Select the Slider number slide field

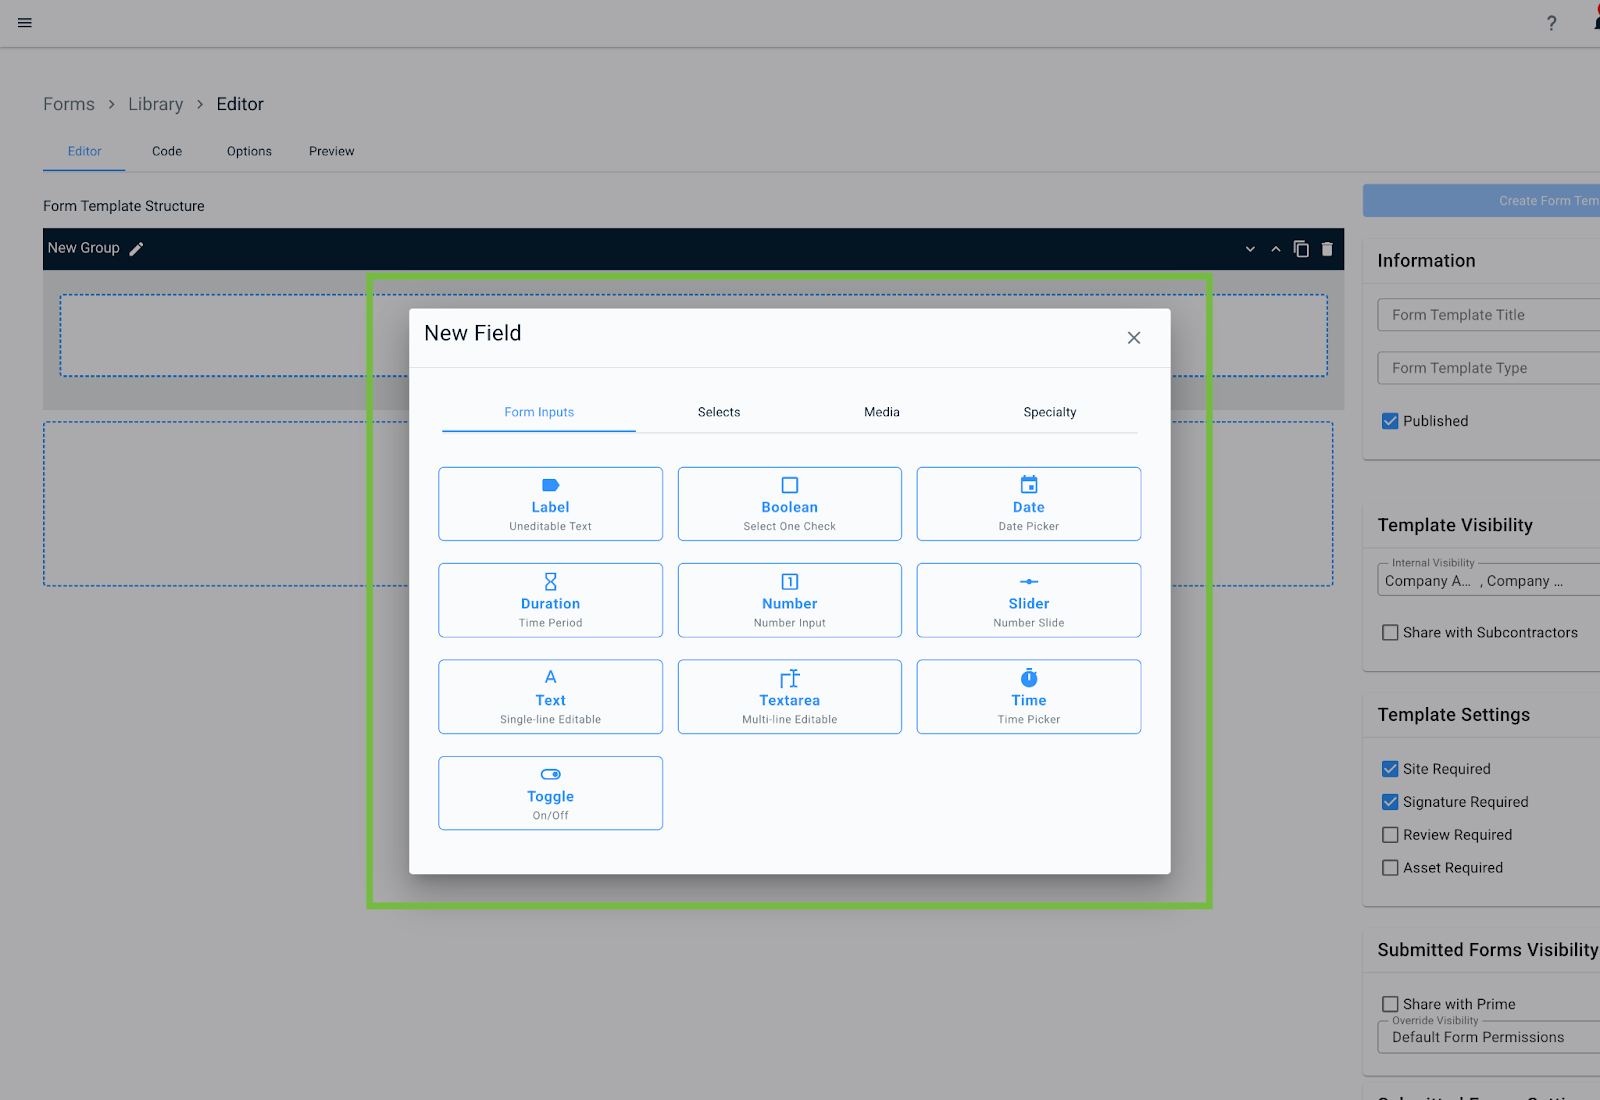click(x=1028, y=600)
